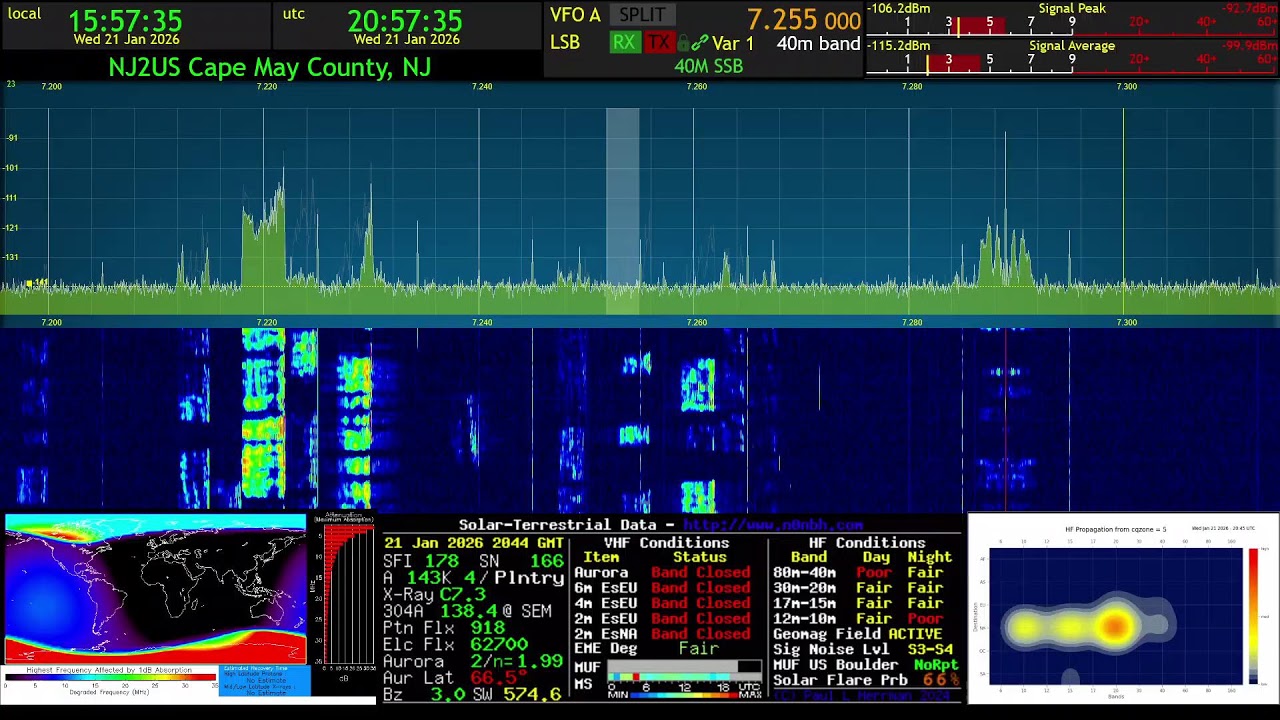Open the Var 1 filter selector
Screen dimensions: 1280x720
733,43
